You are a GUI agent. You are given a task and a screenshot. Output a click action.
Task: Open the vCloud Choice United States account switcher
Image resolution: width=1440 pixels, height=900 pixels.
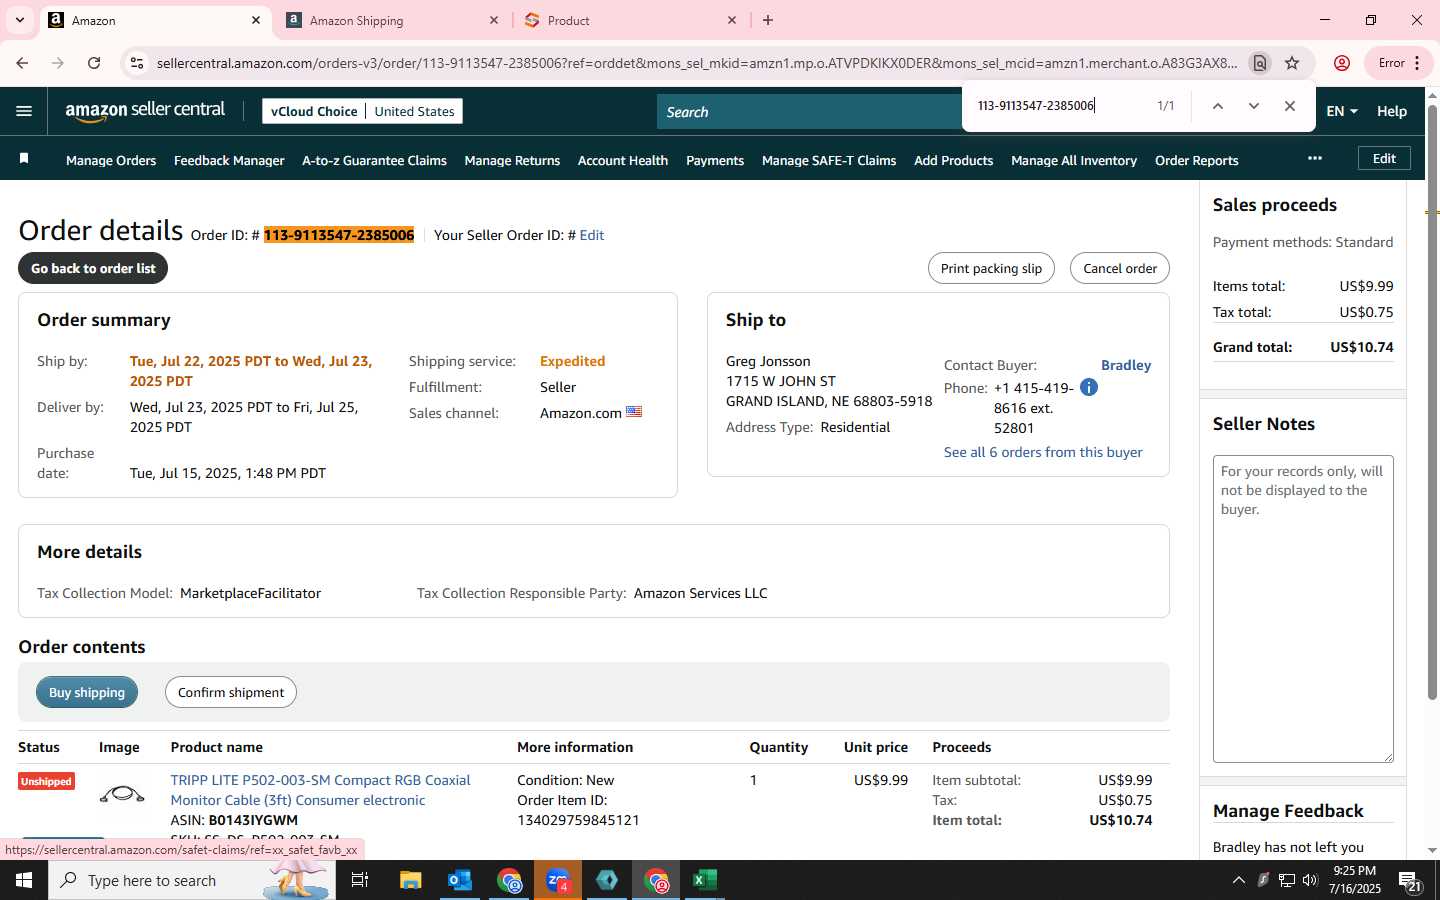[x=362, y=111]
